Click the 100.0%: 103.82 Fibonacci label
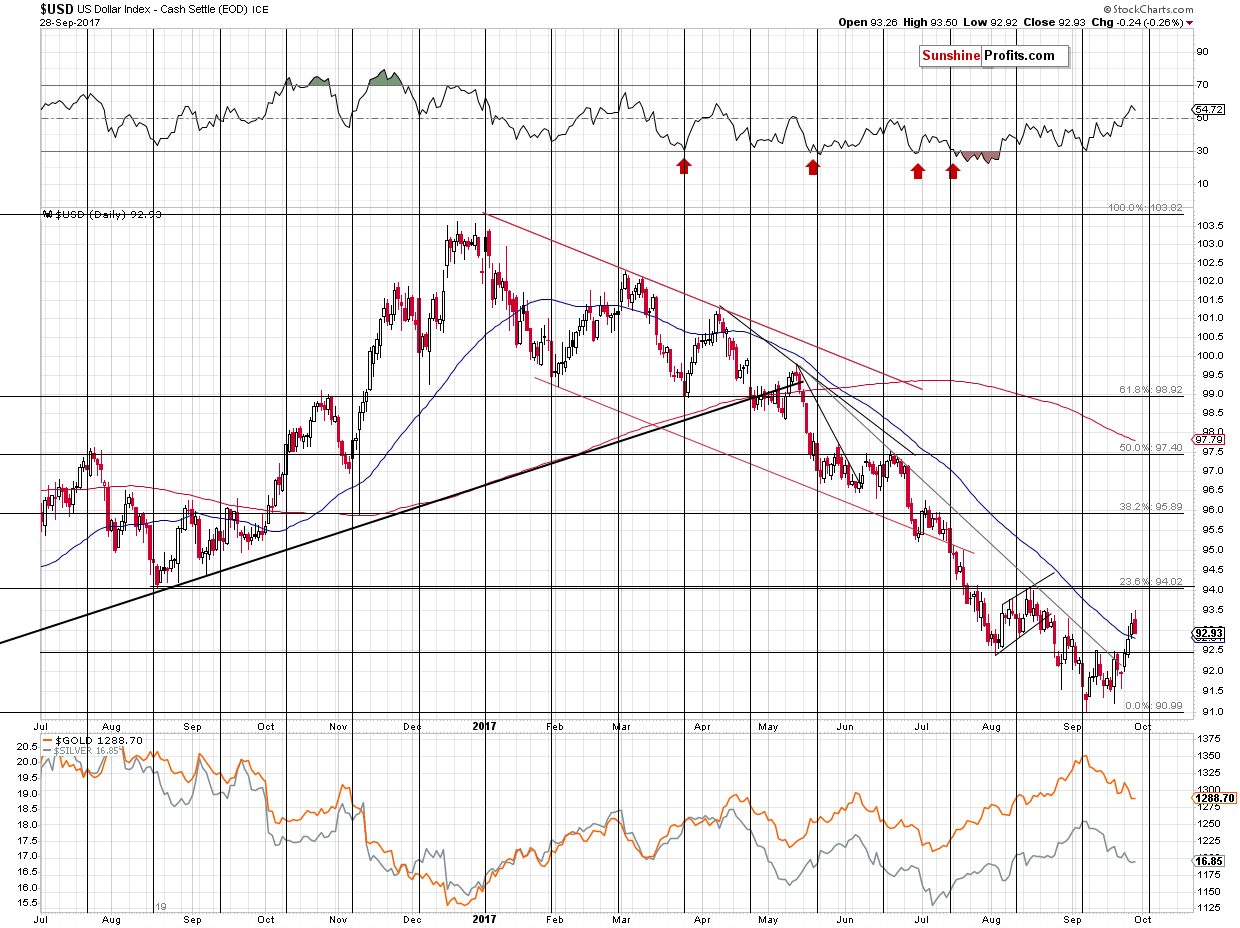Image resolution: width=1240 pixels, height=928 pixels. pyautogui.click(x=1145, y=208)
